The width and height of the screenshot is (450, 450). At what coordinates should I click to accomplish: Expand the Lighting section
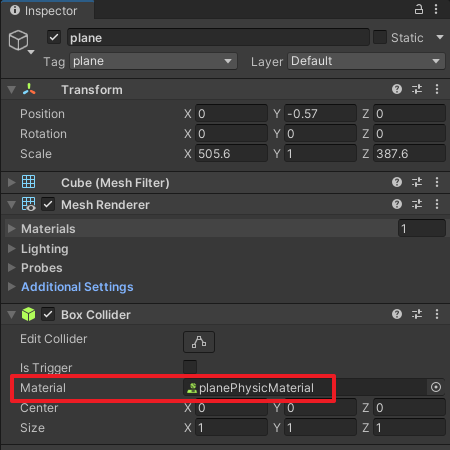[12, 248]
